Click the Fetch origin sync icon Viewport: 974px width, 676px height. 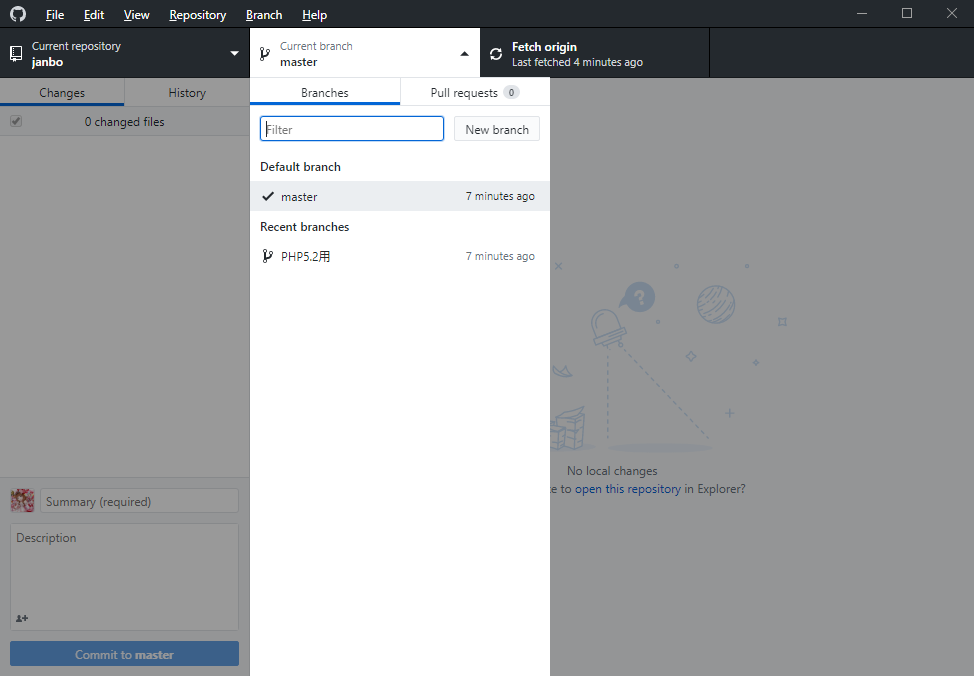[x=496, y=53]
